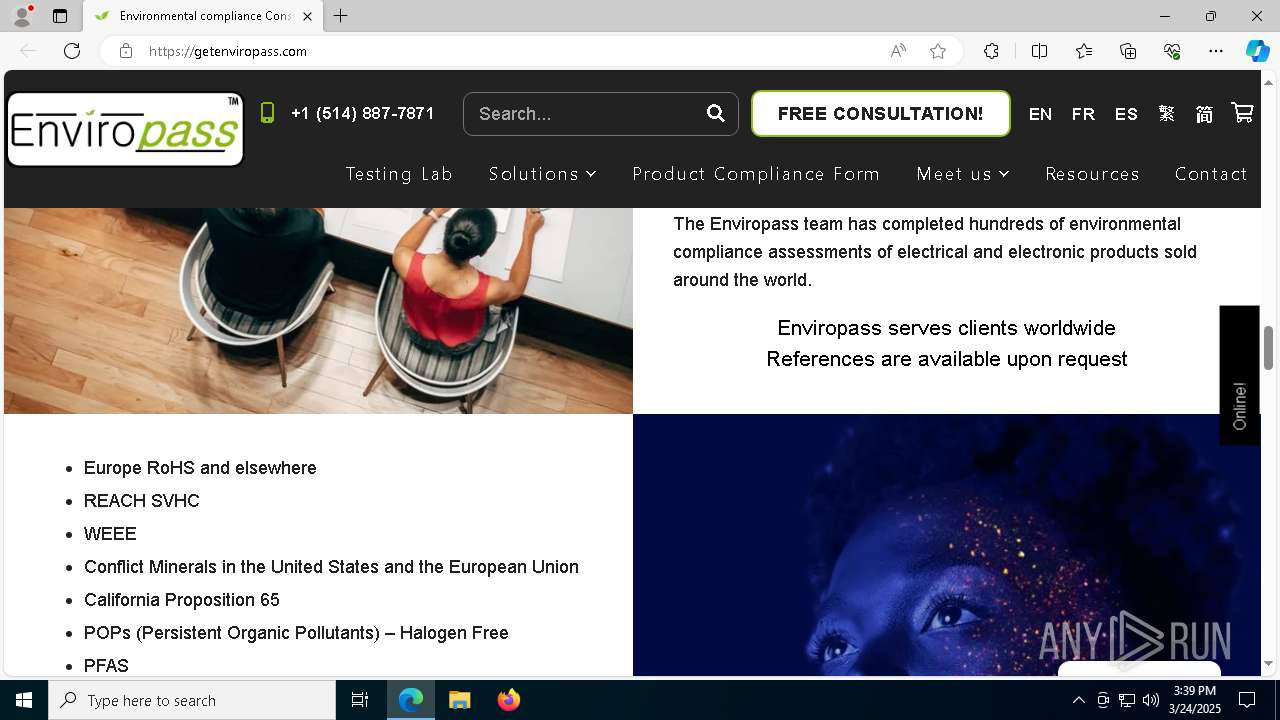Switch to Traditional Chinese language icon
1280x720 pixels.
[1166, 114]
